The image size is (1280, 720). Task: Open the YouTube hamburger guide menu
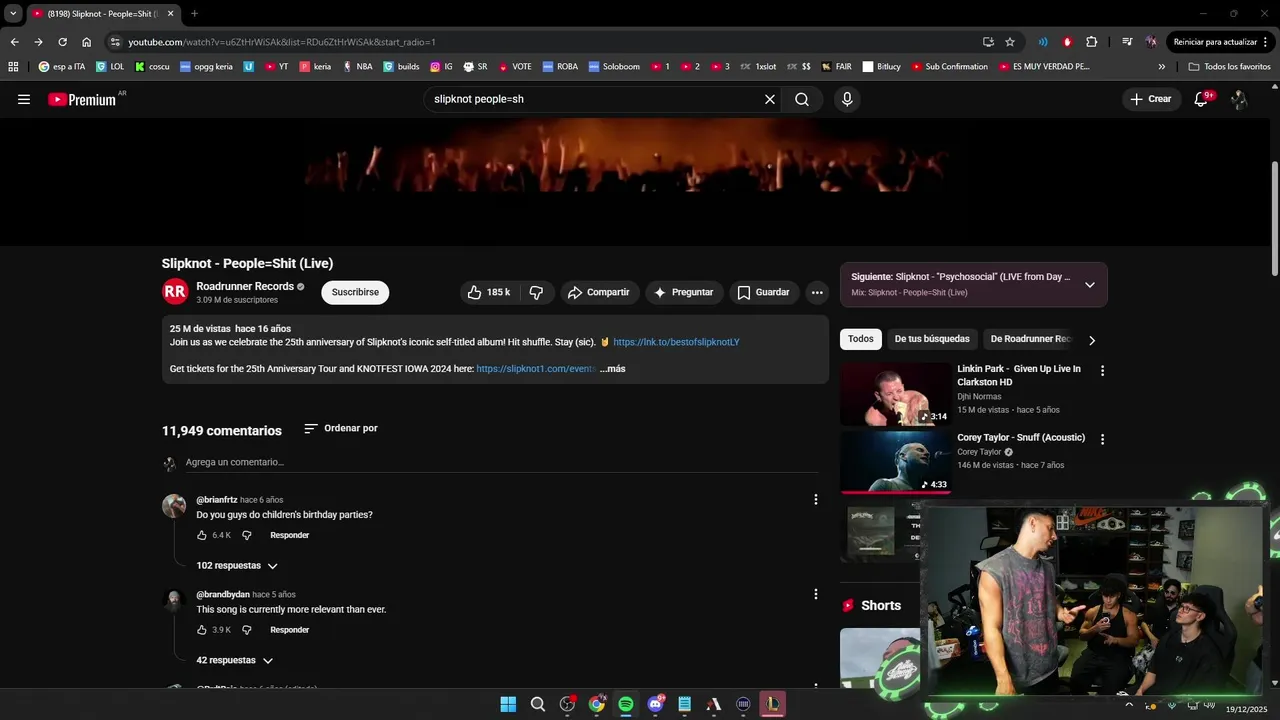coord(24,99)
